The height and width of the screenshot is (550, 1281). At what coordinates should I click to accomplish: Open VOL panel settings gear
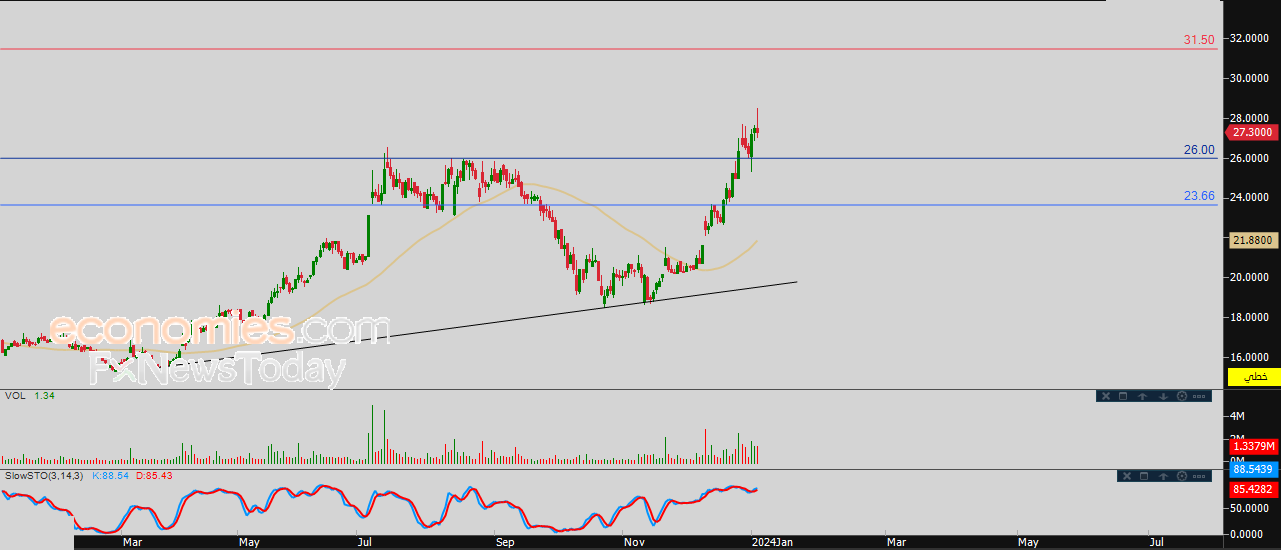coord(1182,396)
